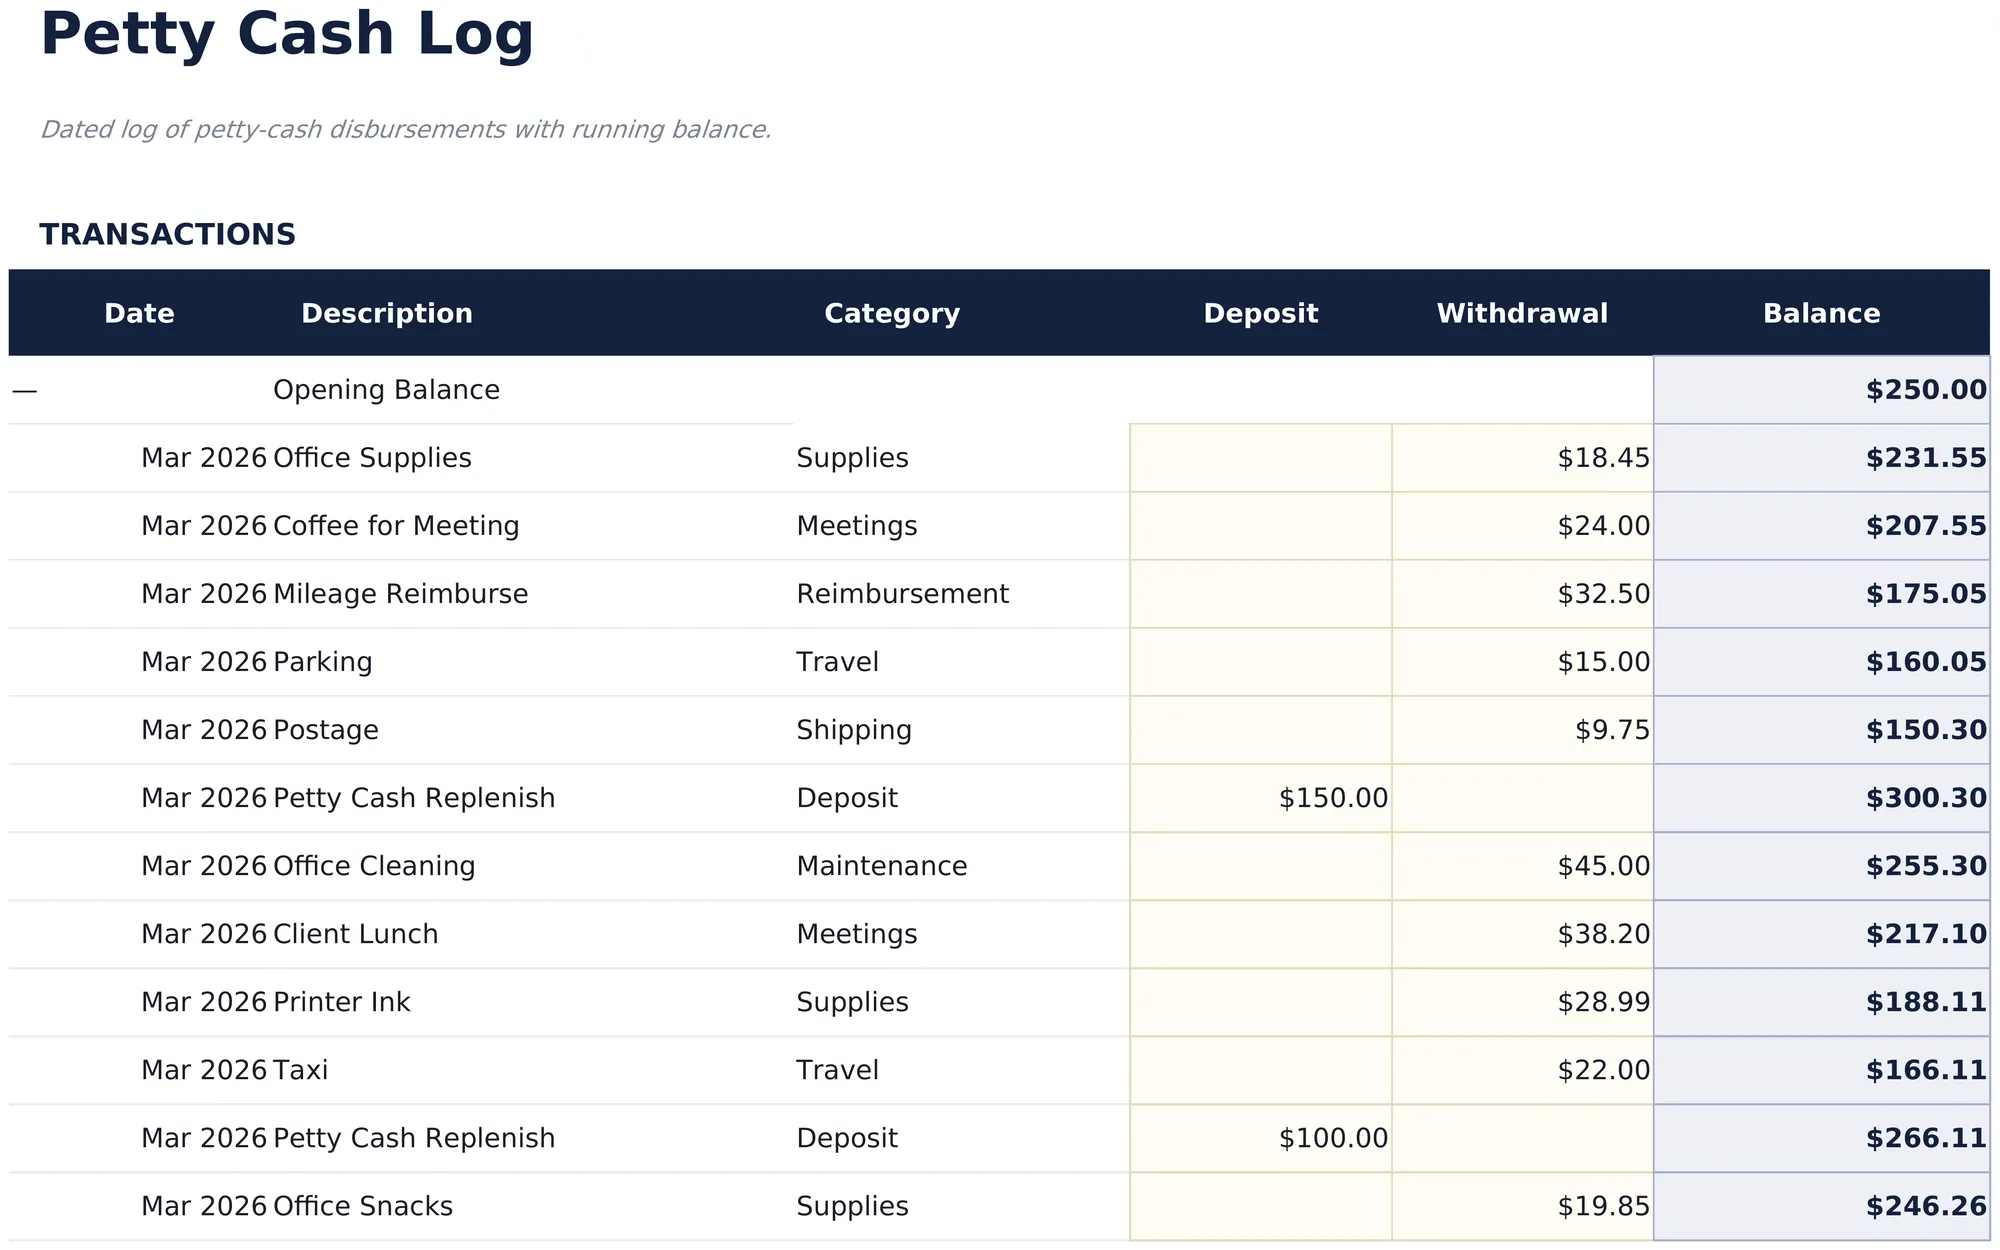
Task: Click the $150.30 balance cell
Action: click(1822, 730)
